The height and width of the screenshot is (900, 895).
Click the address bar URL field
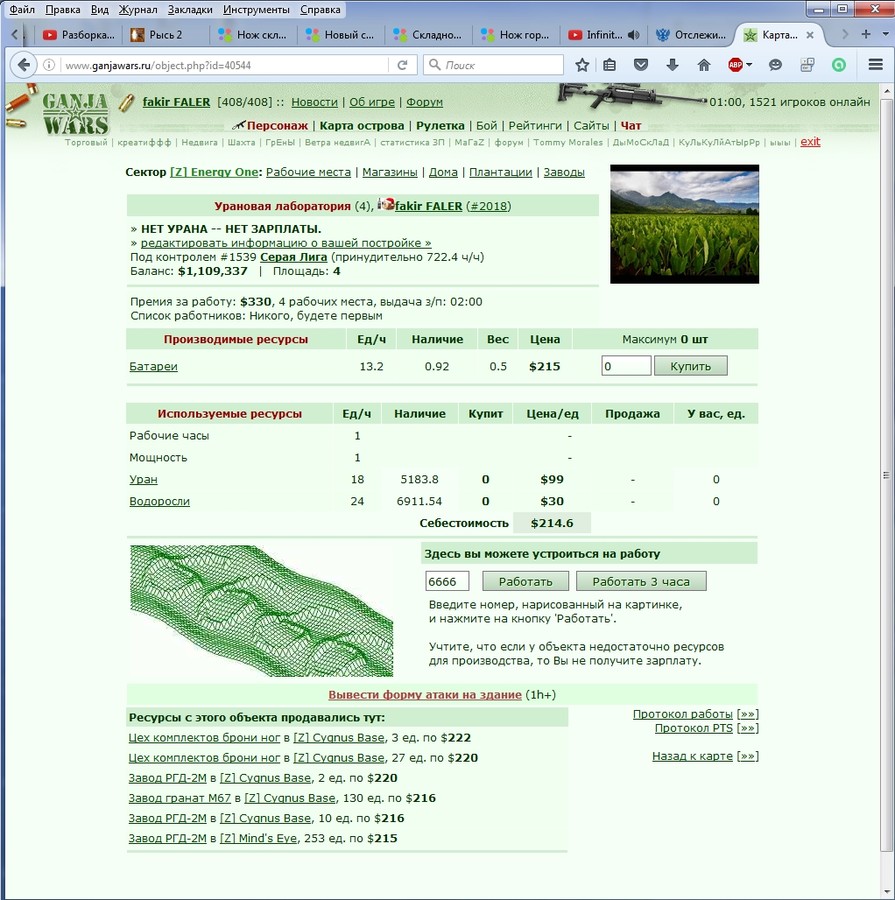(x=223, y=65)
